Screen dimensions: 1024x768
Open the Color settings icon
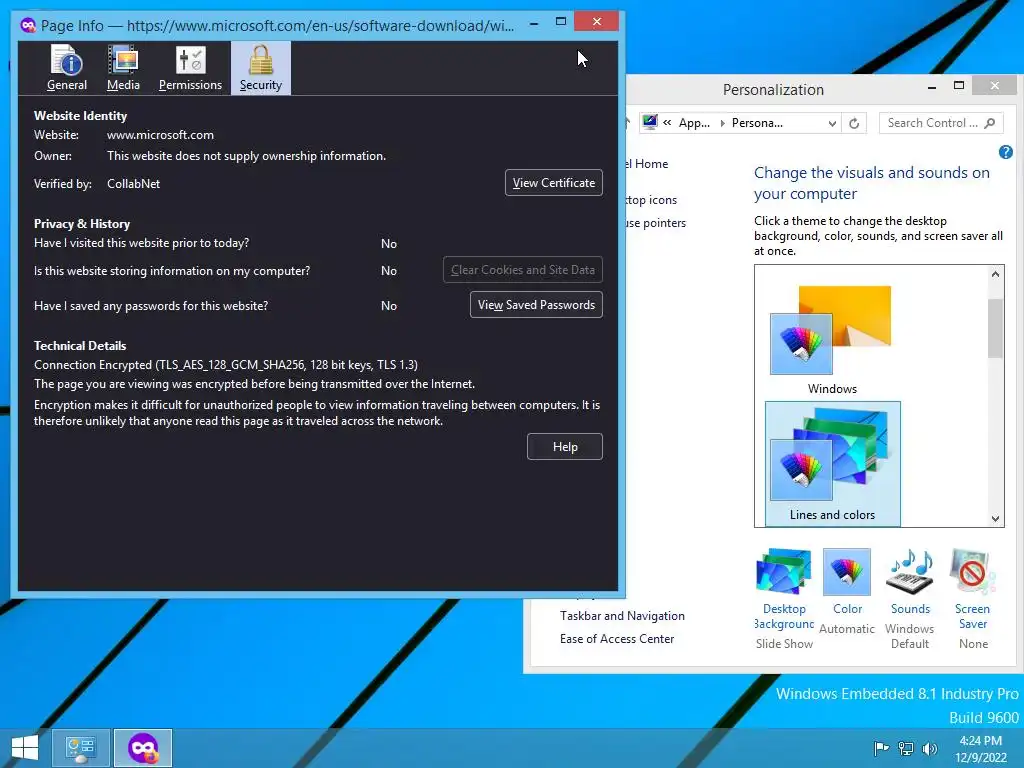click(x=847, y=571)
